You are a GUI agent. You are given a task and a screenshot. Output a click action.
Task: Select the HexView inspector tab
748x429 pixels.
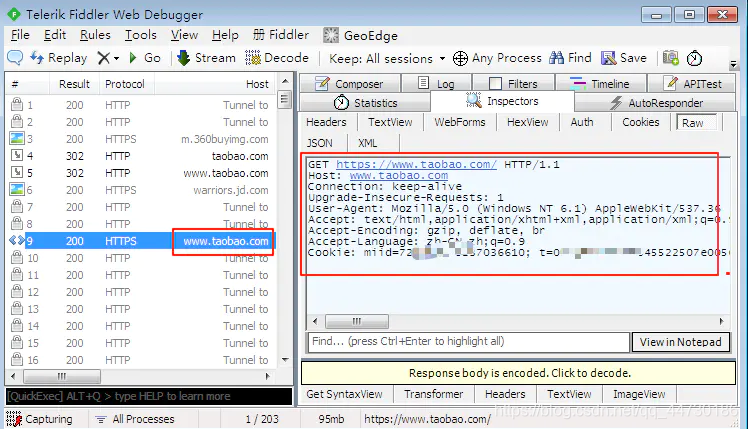tap(528, 122)
